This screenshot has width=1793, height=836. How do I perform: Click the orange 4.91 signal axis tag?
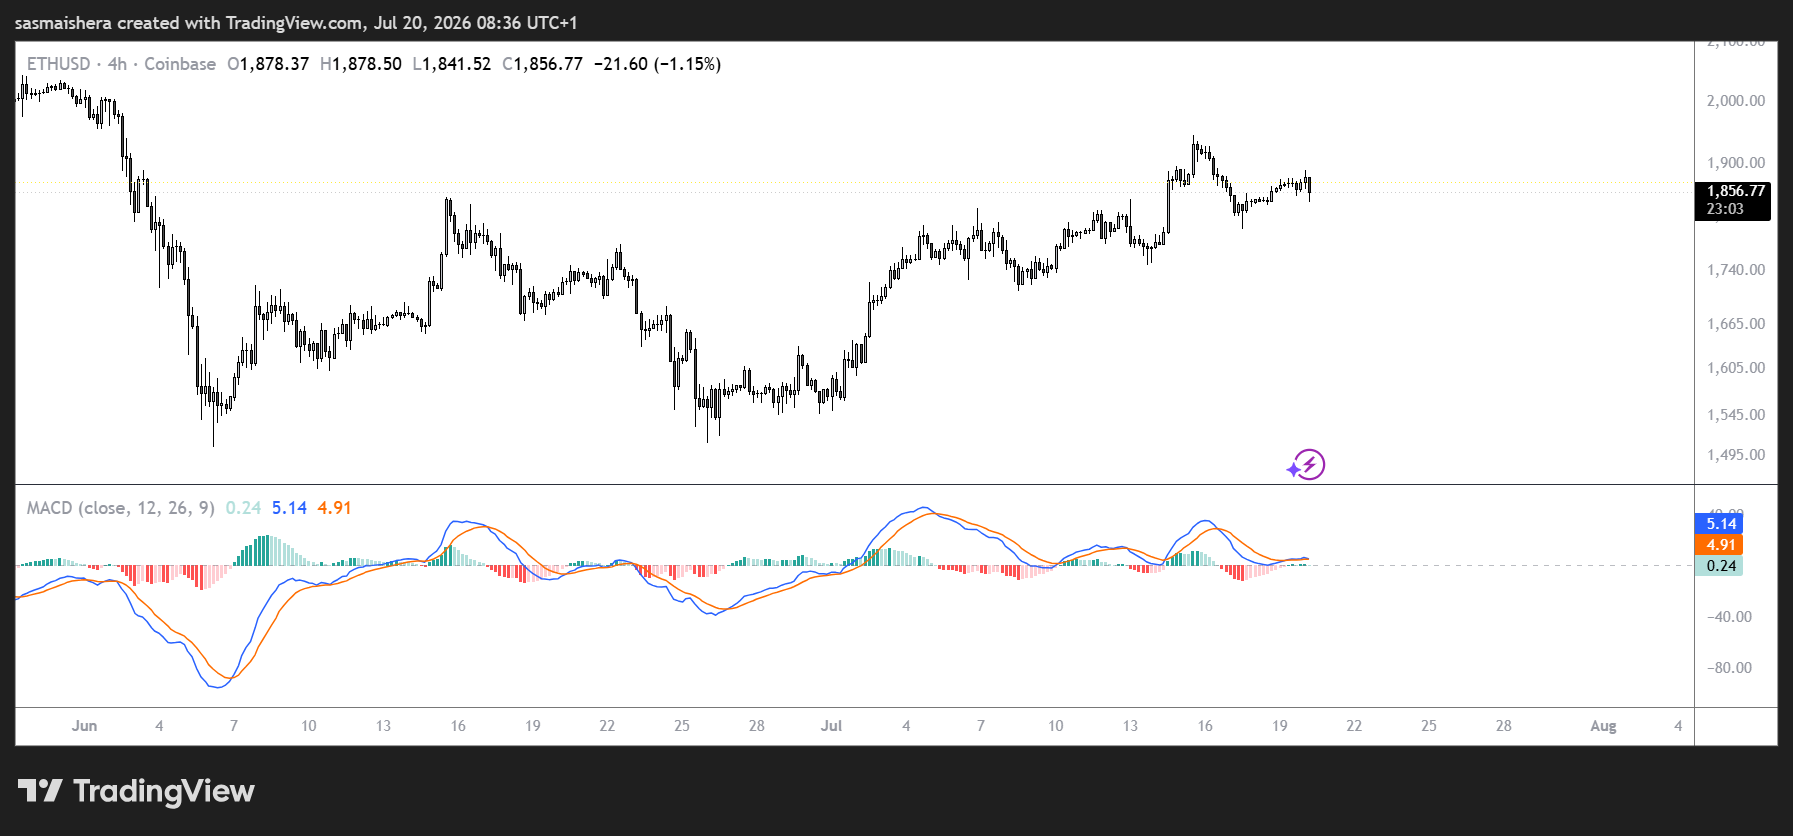click(1719, 545)
